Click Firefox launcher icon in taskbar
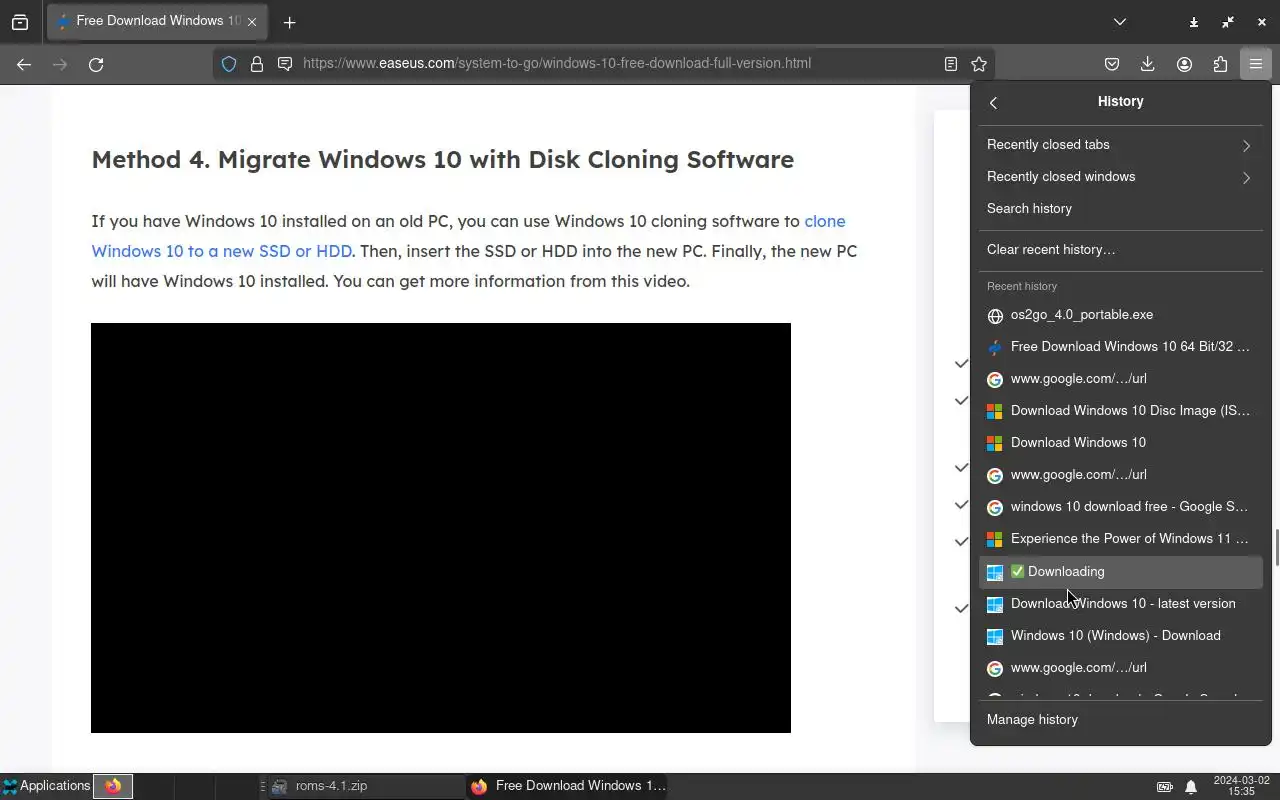This screenshot has height=800, width=1280. [113, 786]
